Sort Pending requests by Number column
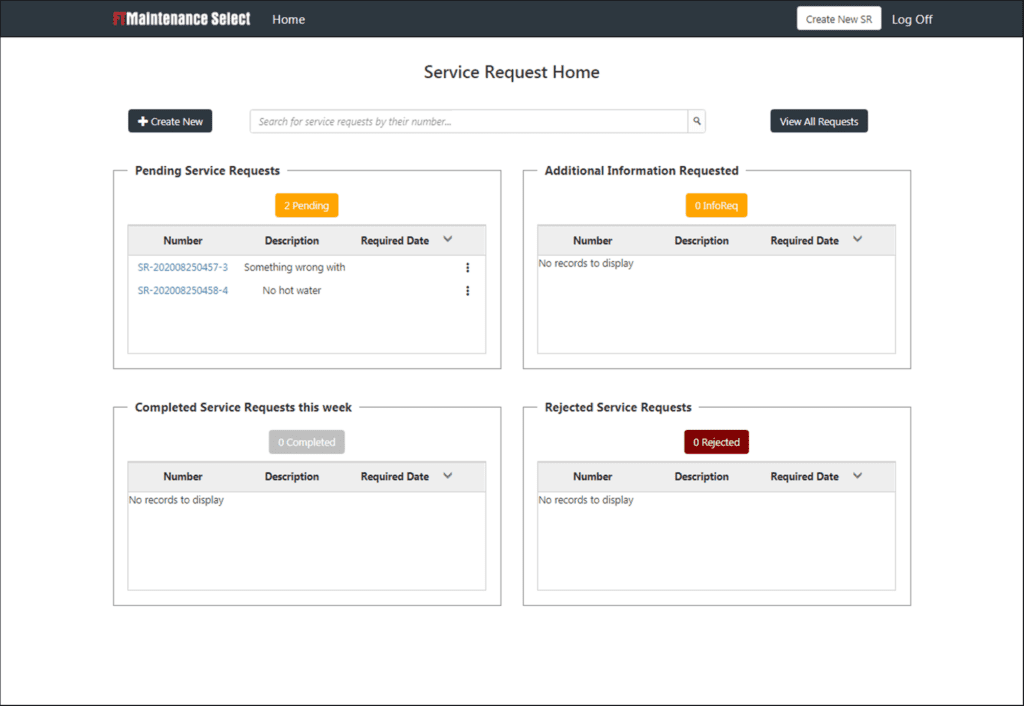This screenshot has height=706, width=1024. tap(183, 240)
